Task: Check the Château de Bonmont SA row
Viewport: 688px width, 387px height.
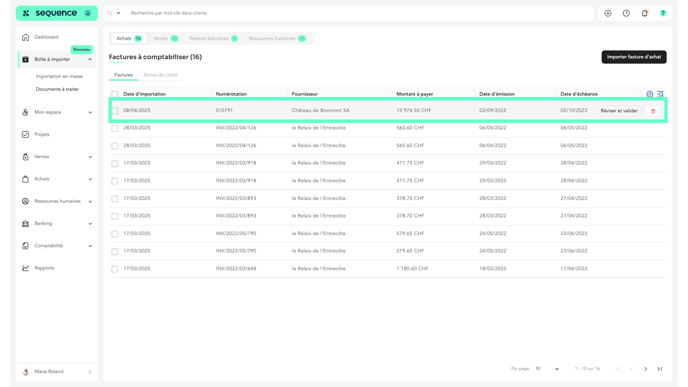Action: pos(115,111)
